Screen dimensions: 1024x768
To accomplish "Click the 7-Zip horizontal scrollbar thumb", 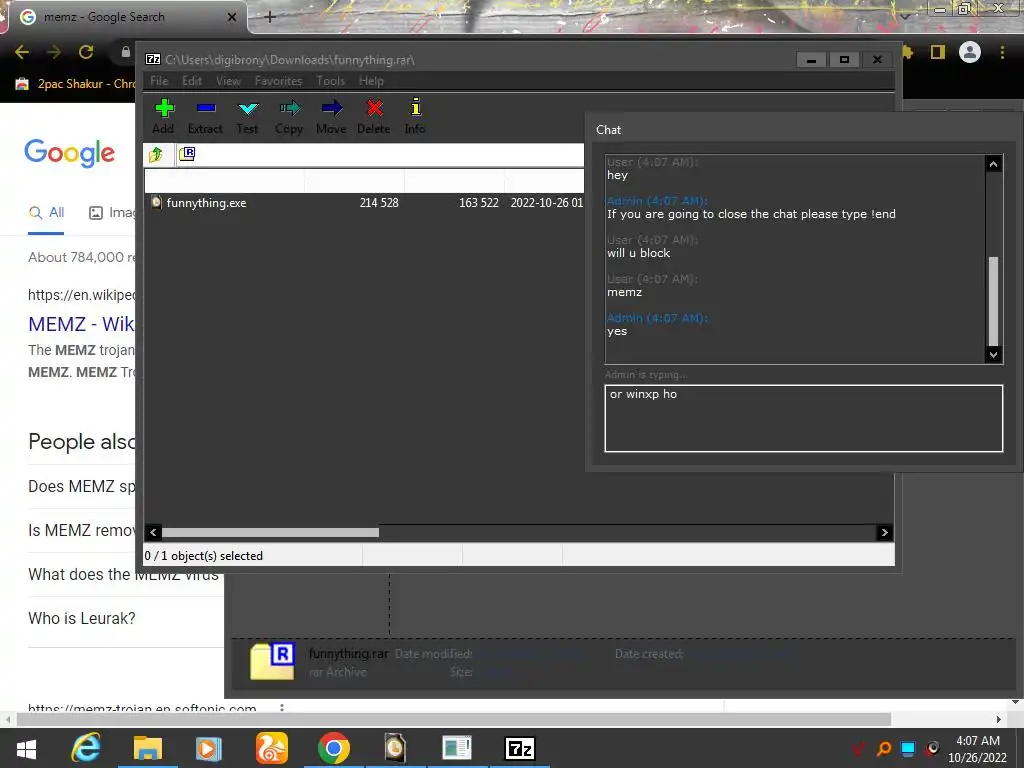I will pyautogui.click(x=270, y=532).
